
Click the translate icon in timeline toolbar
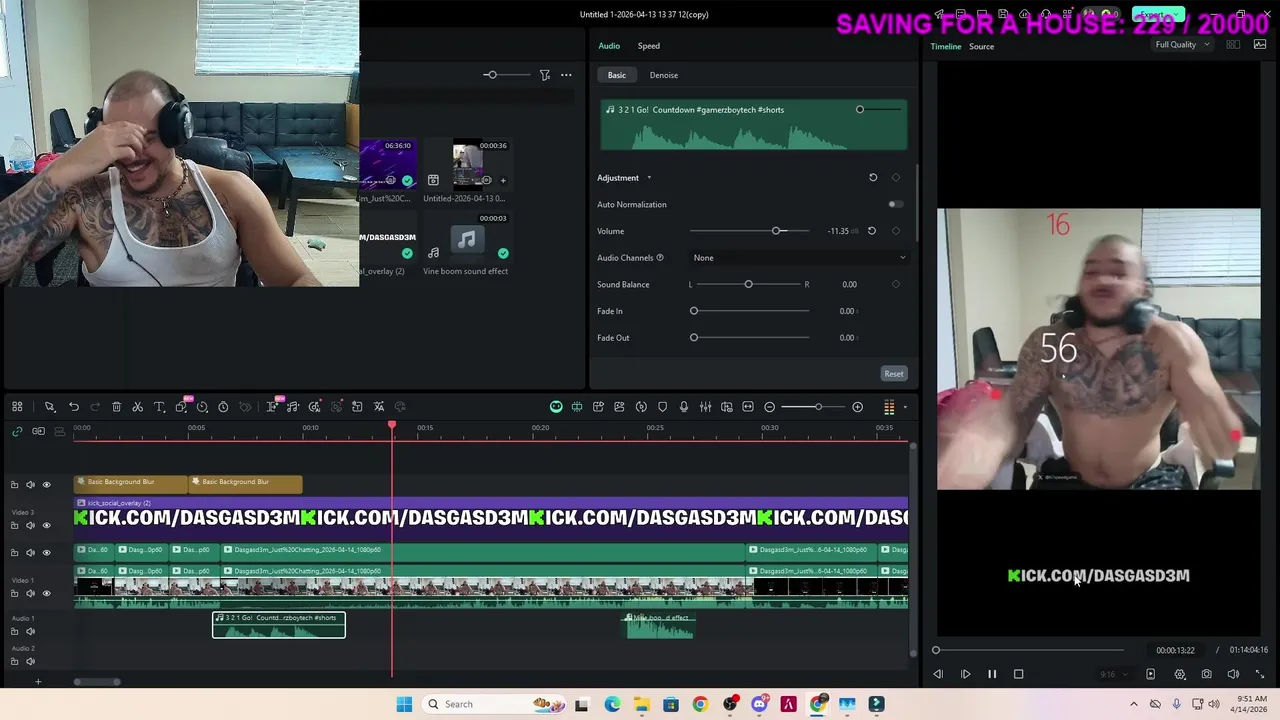(379, 407)
